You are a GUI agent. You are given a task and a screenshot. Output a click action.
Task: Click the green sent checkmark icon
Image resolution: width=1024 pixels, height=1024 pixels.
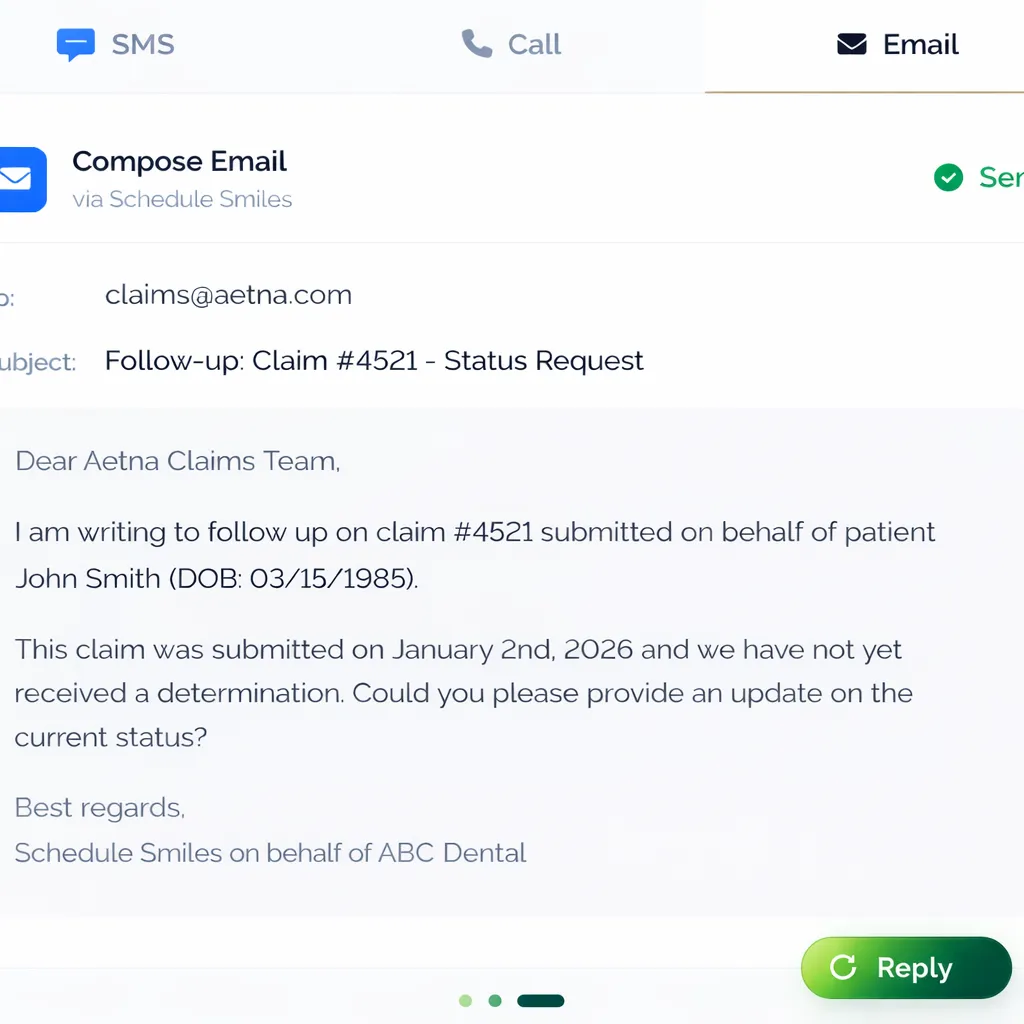click(948, 177)
